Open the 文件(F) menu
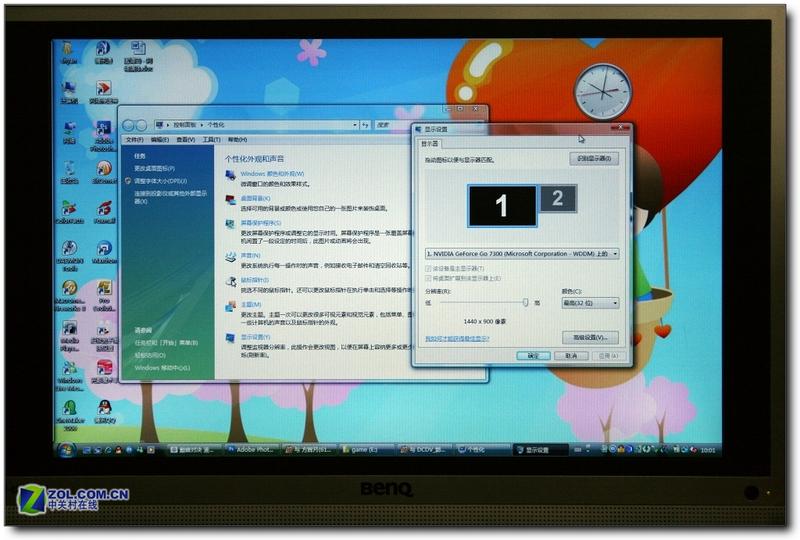Screen dimensions: 800x540 pos(135,140)
